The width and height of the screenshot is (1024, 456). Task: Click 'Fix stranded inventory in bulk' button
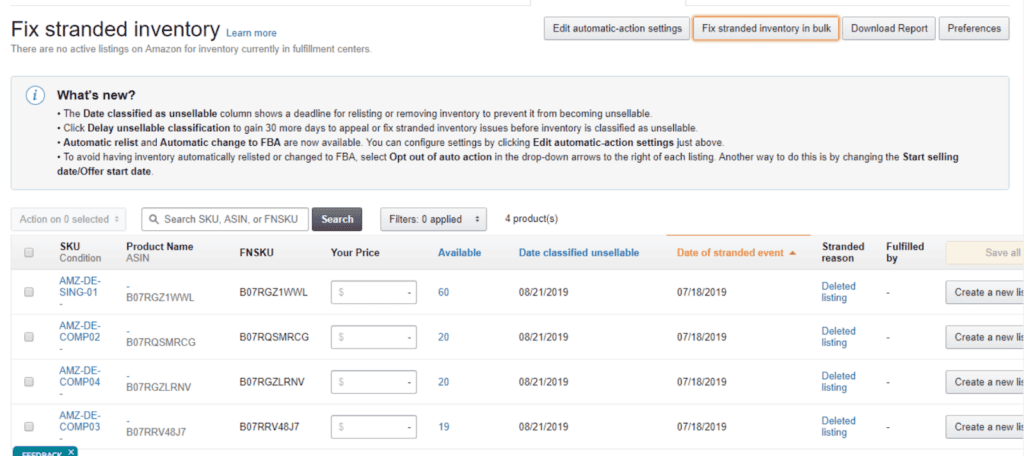click(x=766, y=29)
